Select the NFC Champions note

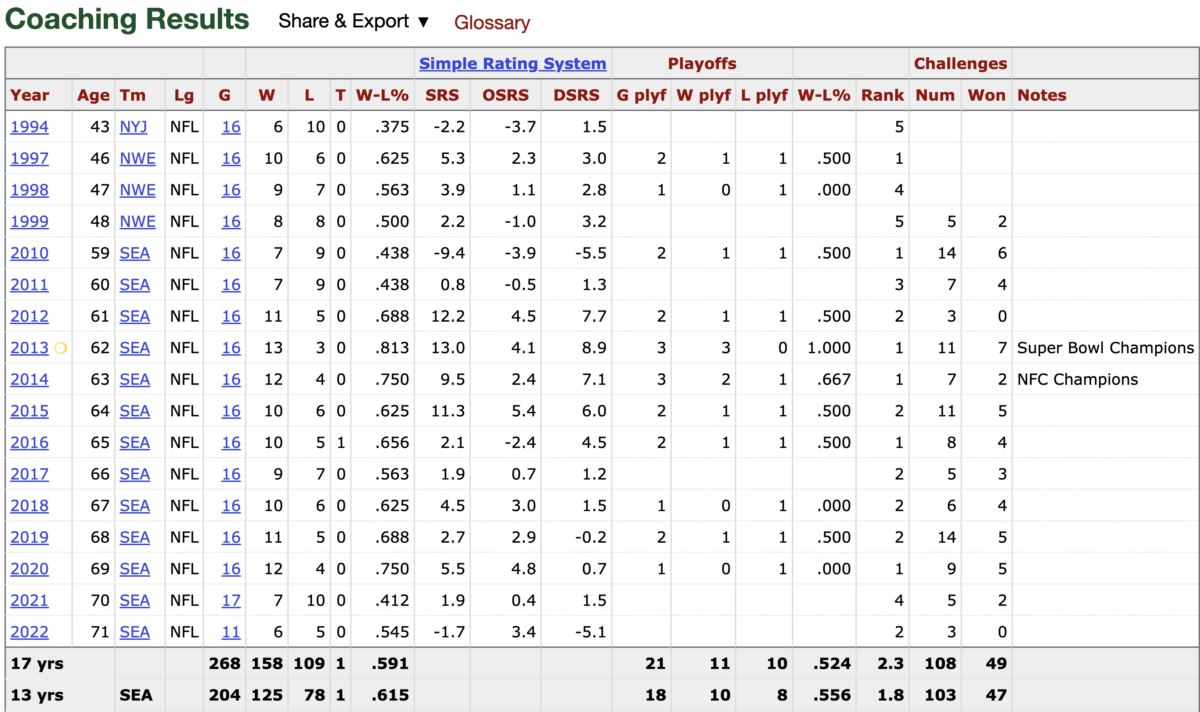click(x=1077, y=379)
